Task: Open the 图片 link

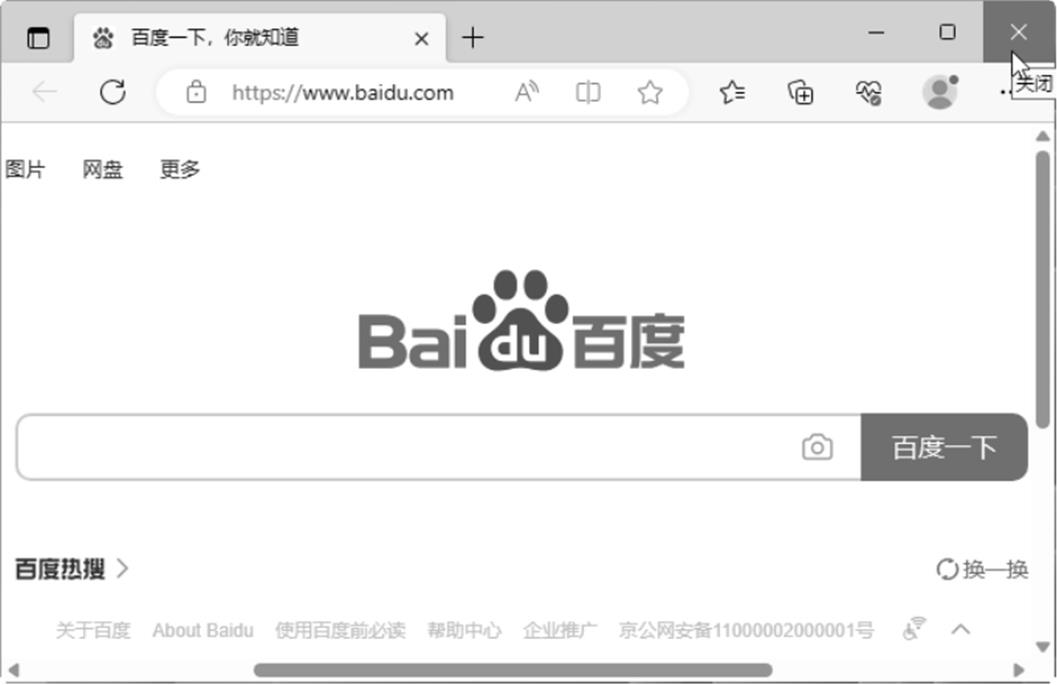Action: click(x=25, y=169)
